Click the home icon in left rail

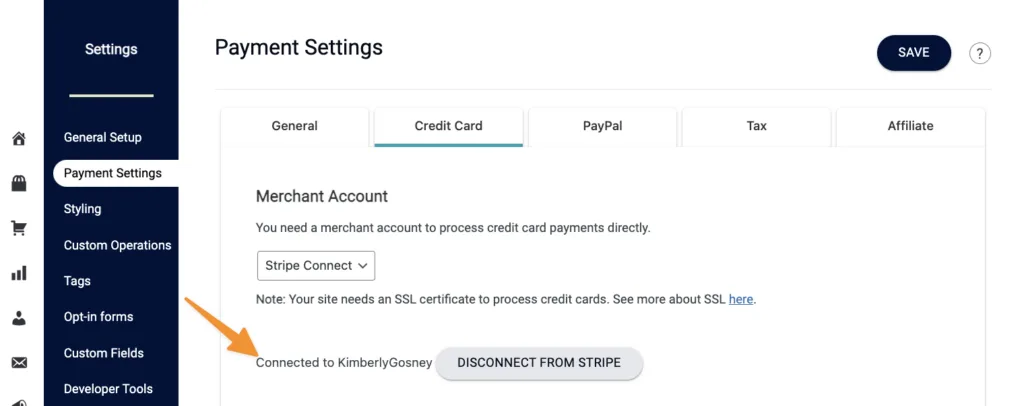[x=18, y=139]
